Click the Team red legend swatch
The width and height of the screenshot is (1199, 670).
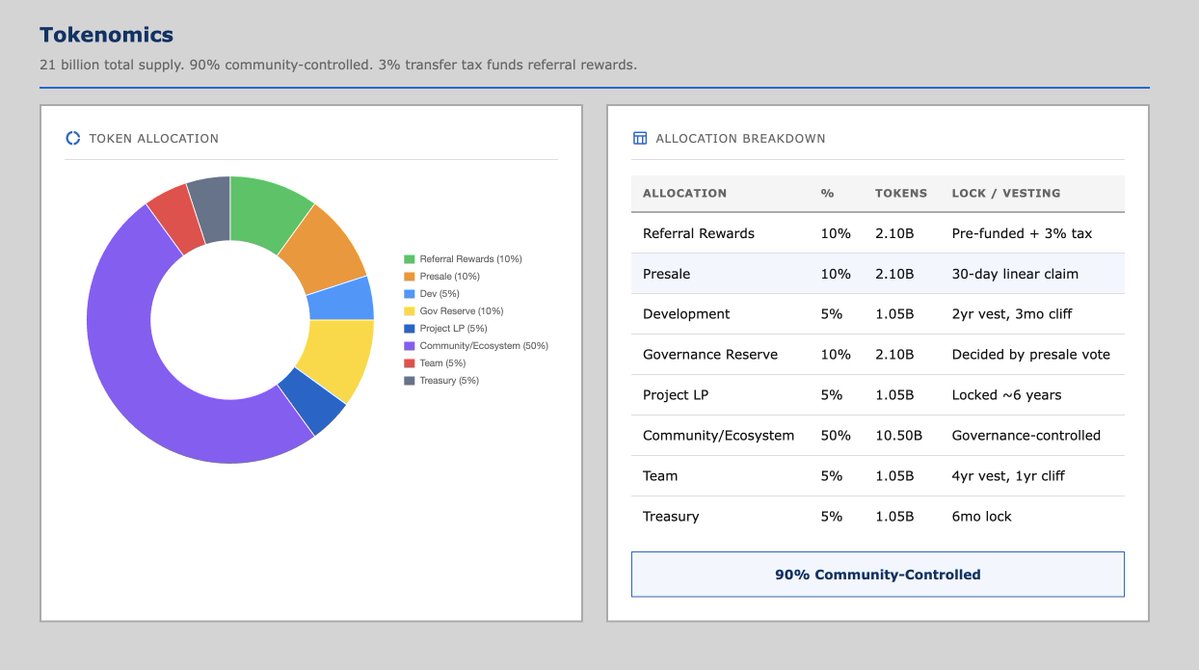[409, 363]
